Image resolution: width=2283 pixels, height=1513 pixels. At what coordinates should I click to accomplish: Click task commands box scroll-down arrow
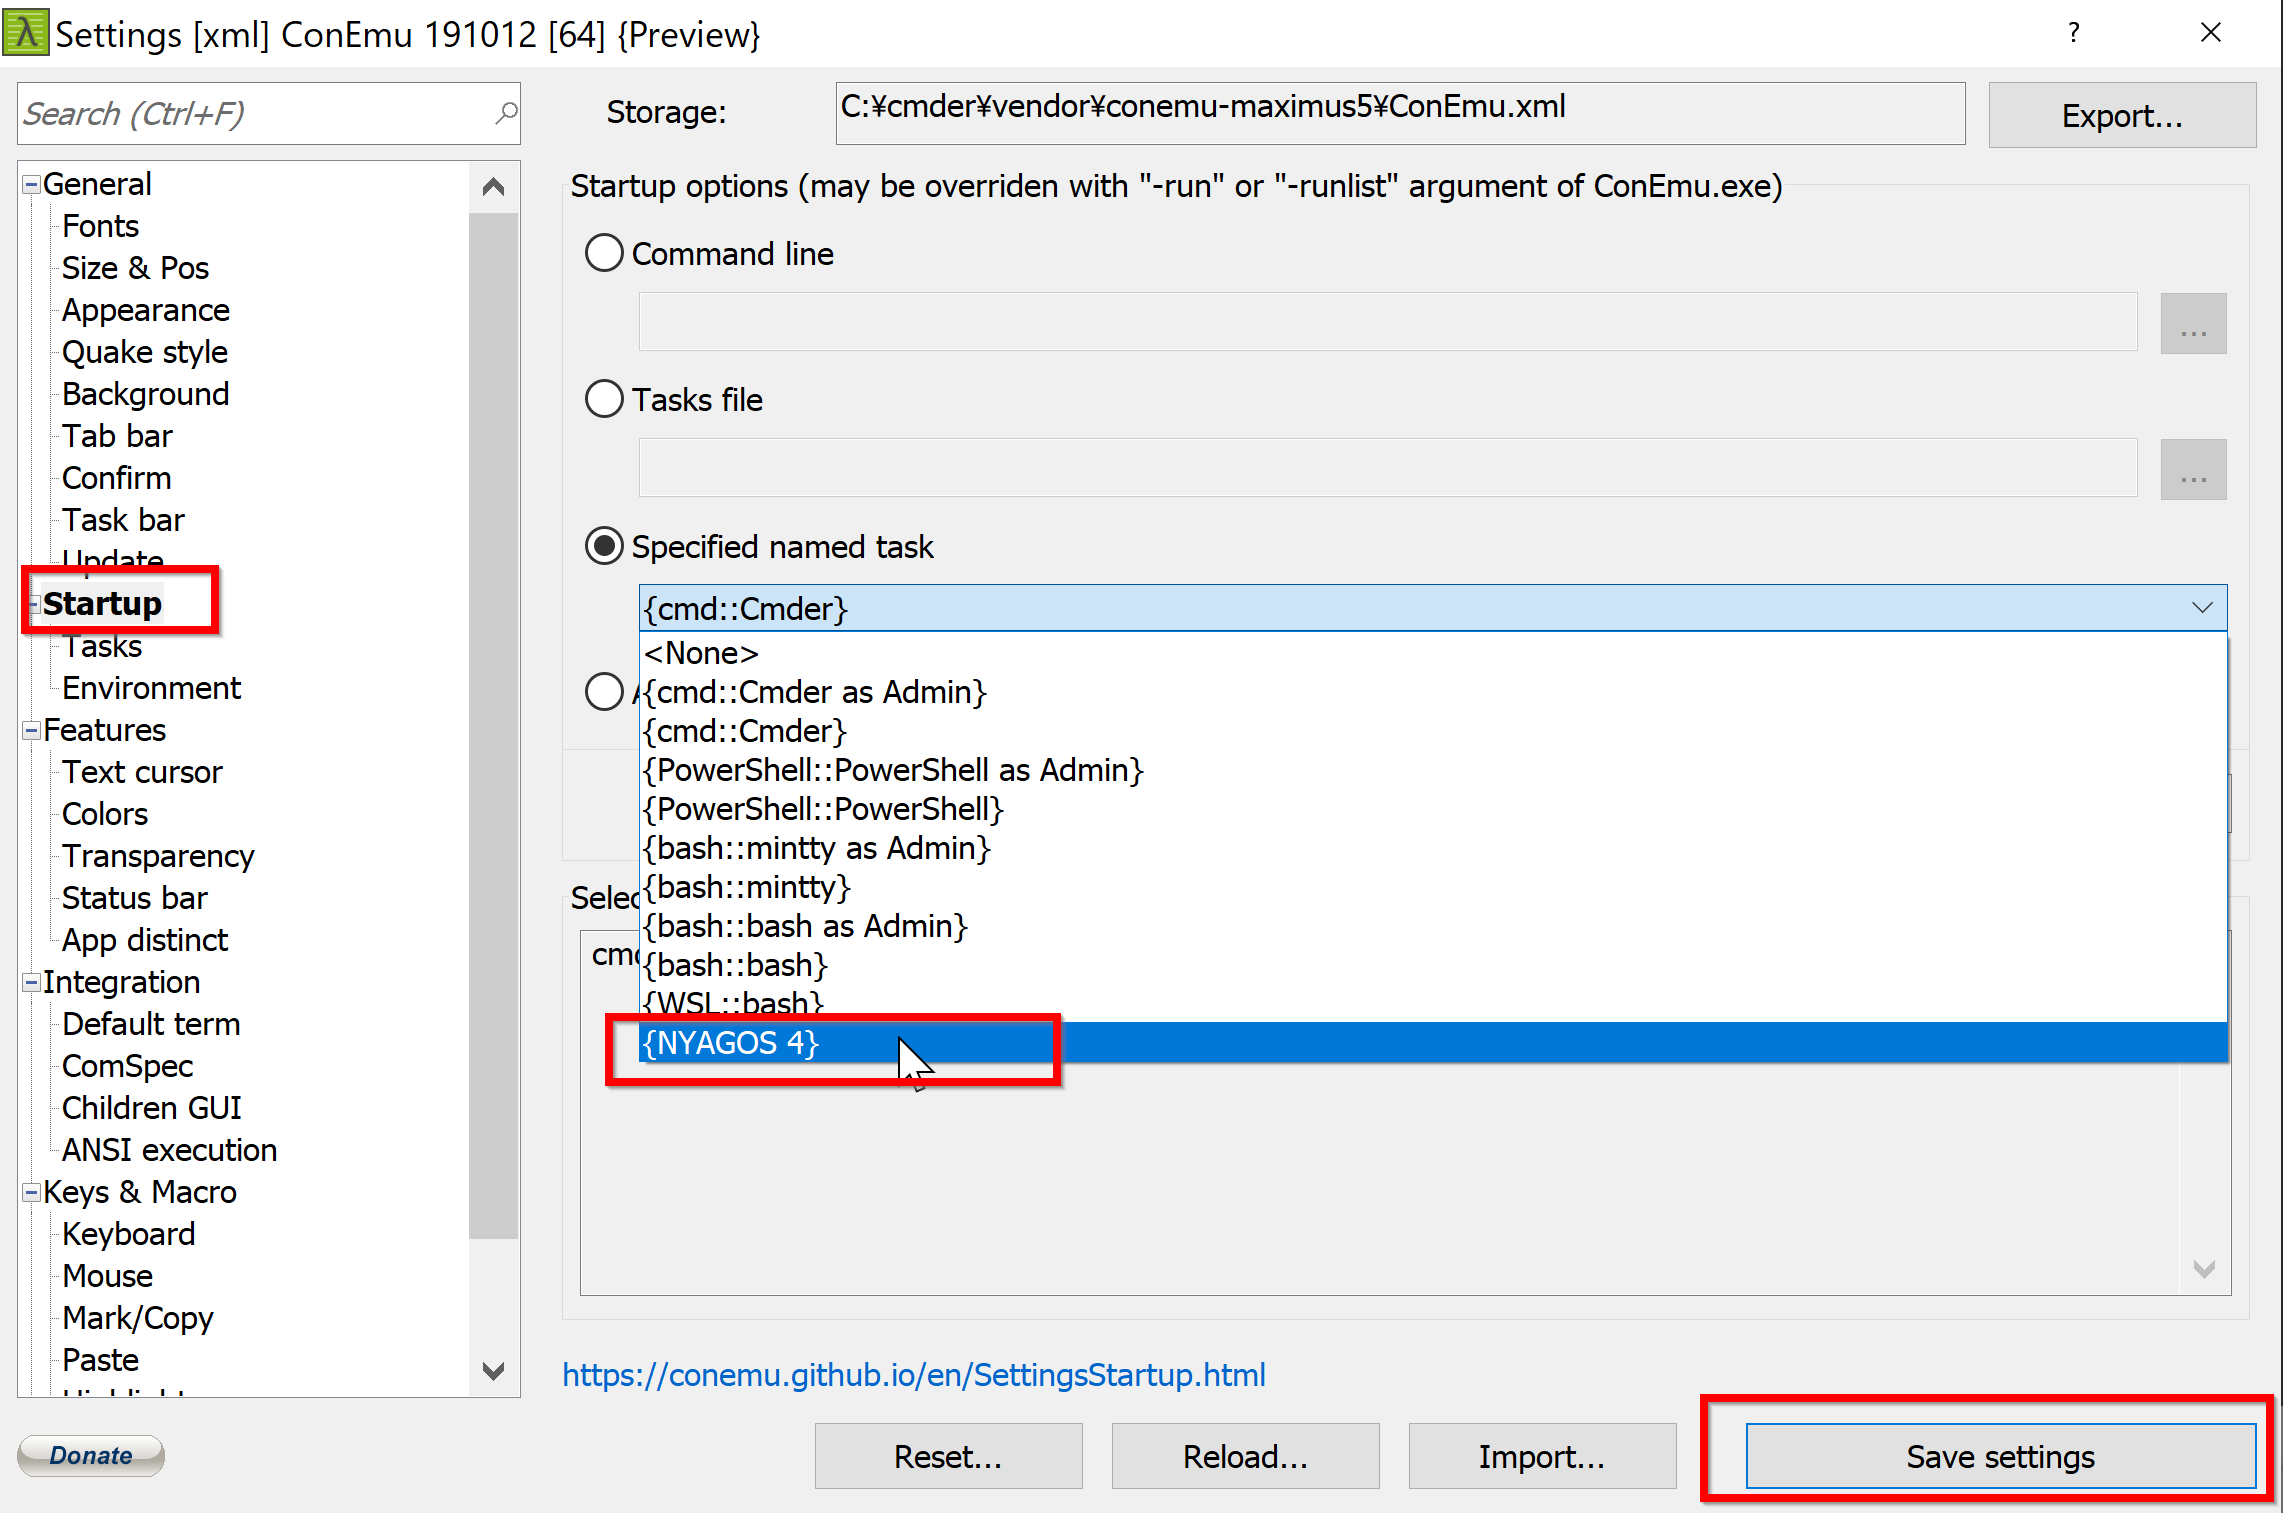click(2203, 1269)
